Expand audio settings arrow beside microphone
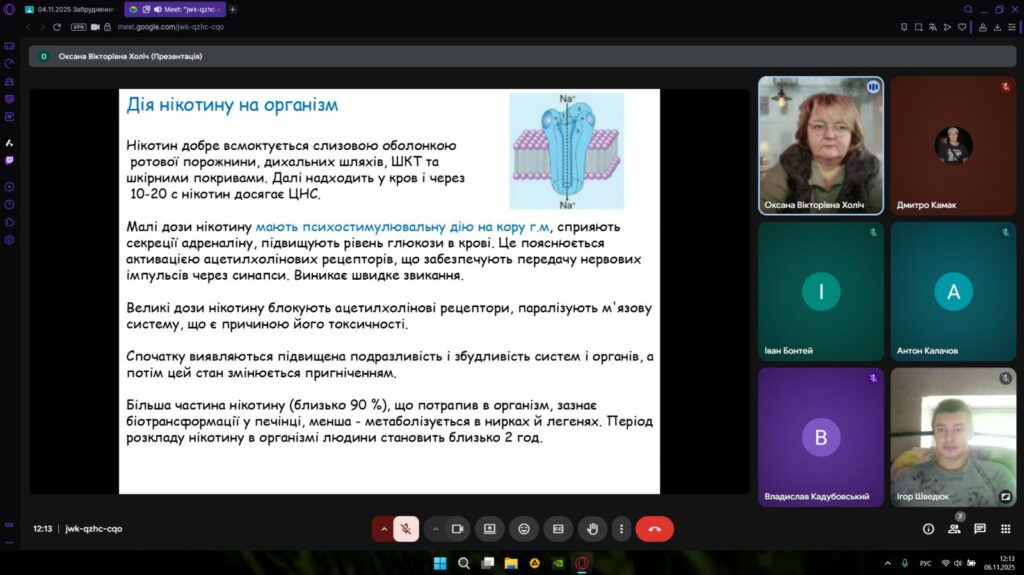Screen dimensions: 1024x575 382,528
